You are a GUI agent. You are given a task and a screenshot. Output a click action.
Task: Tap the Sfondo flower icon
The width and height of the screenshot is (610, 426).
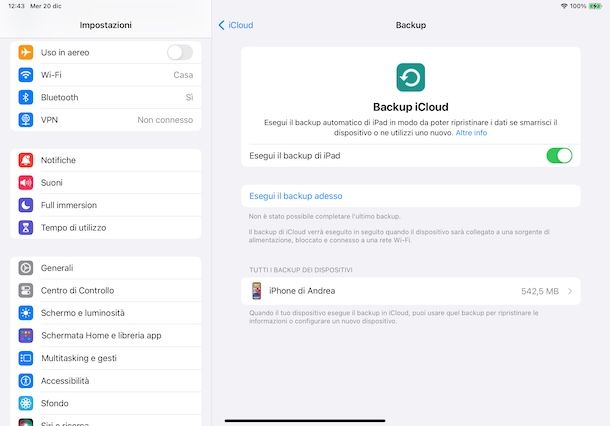point(26,403)
